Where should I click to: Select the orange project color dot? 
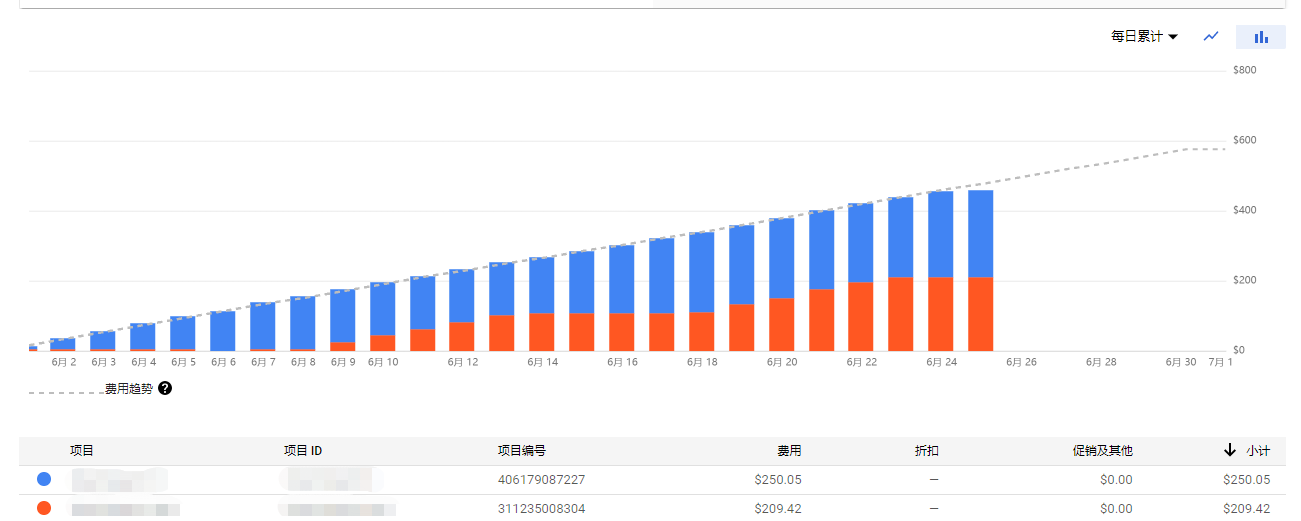click(x=44, y=508)
